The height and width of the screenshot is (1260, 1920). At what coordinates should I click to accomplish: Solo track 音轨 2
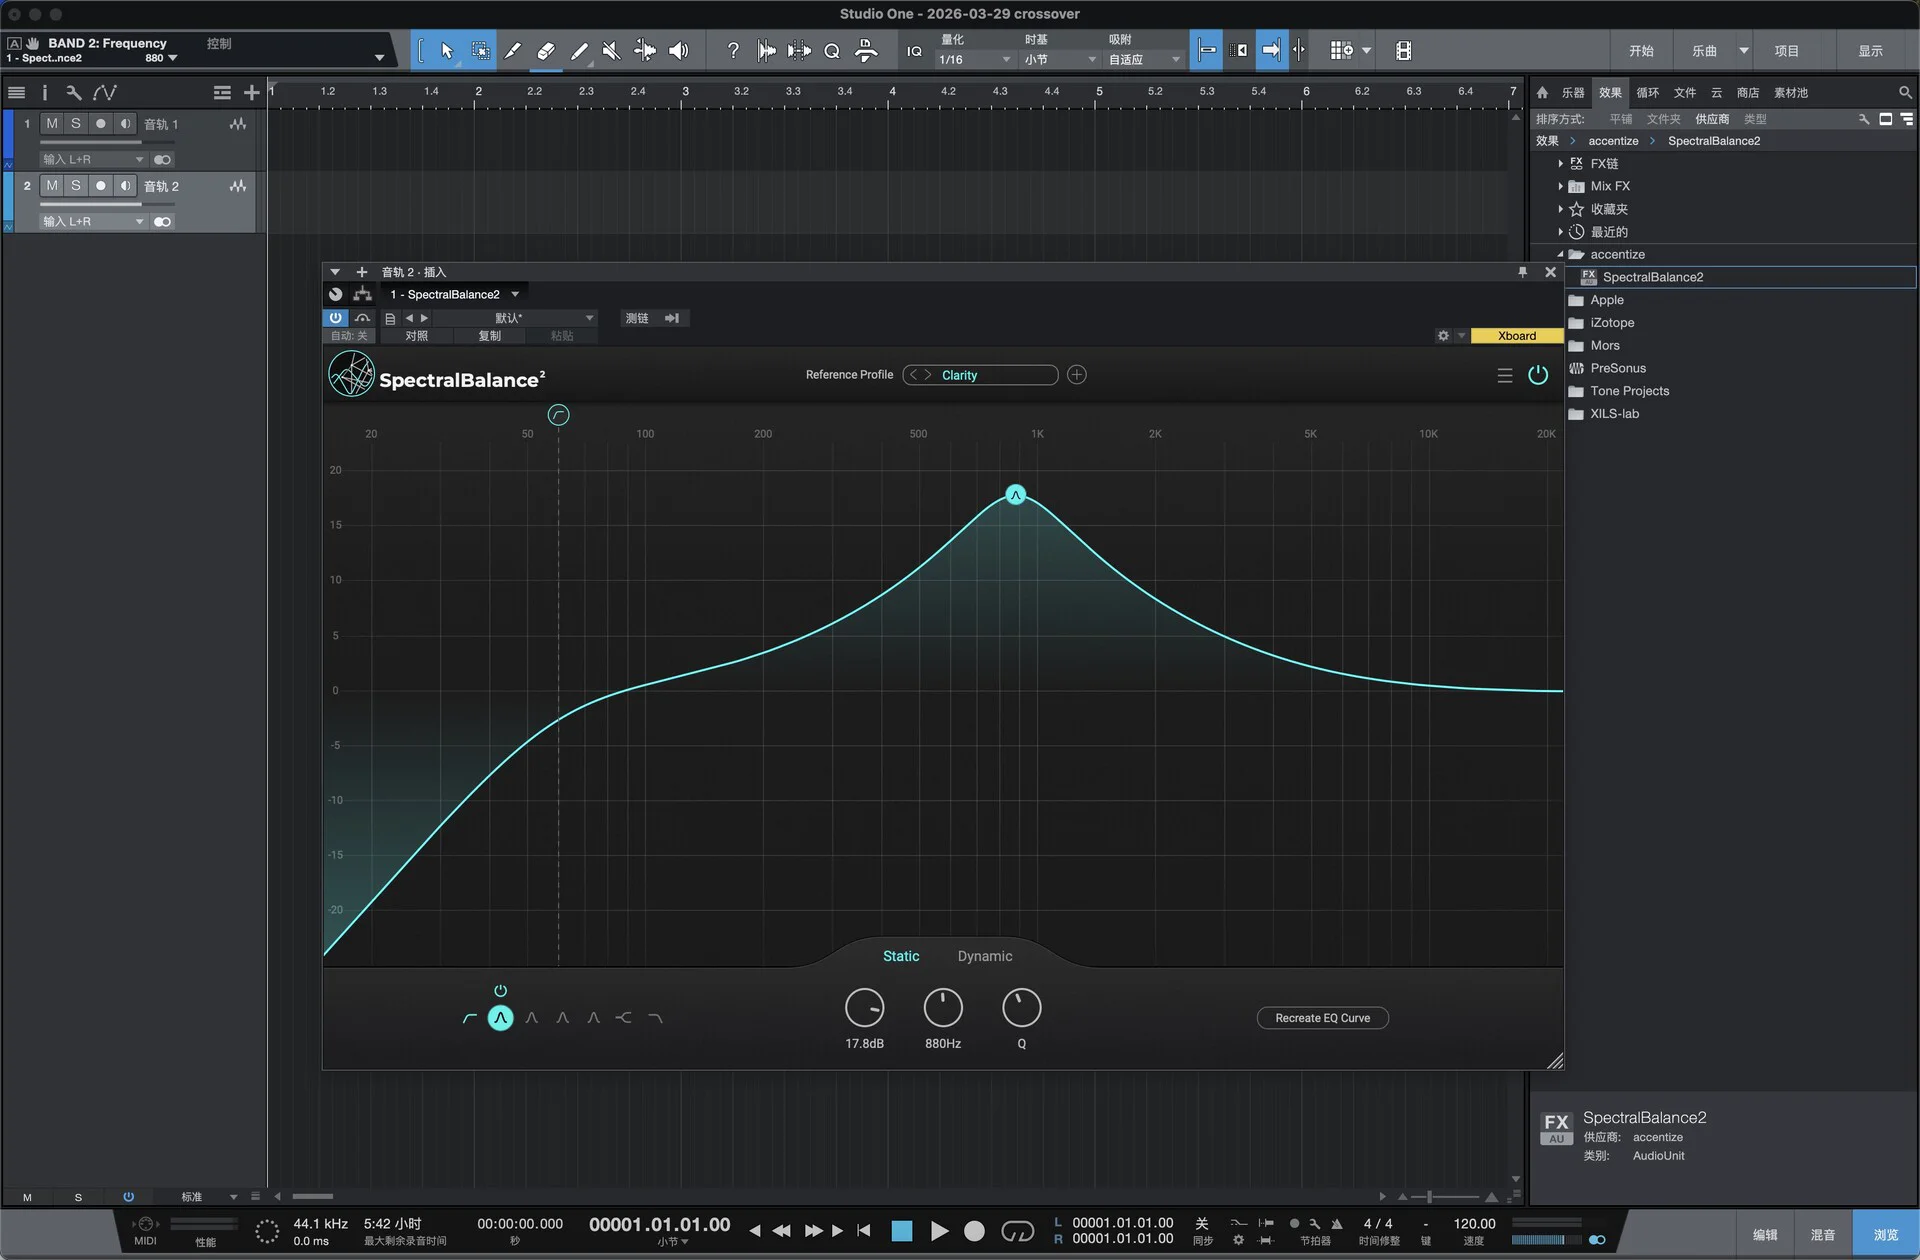[76, 186]
